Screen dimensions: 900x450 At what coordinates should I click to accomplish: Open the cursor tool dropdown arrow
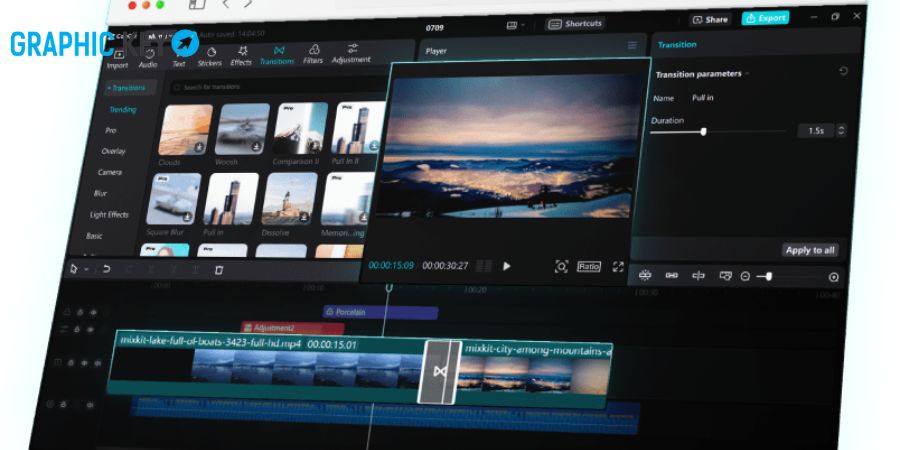pyautogui.click(x=86, y=269)
